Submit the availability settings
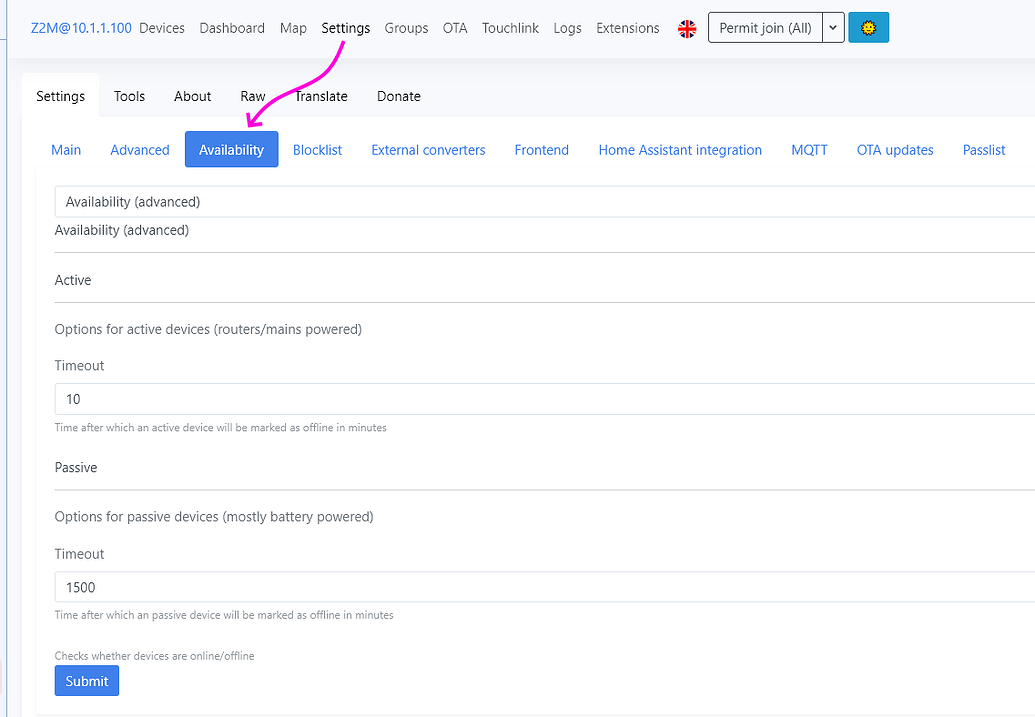Viewport: 1035px width, 717px height. click(86, 680)
